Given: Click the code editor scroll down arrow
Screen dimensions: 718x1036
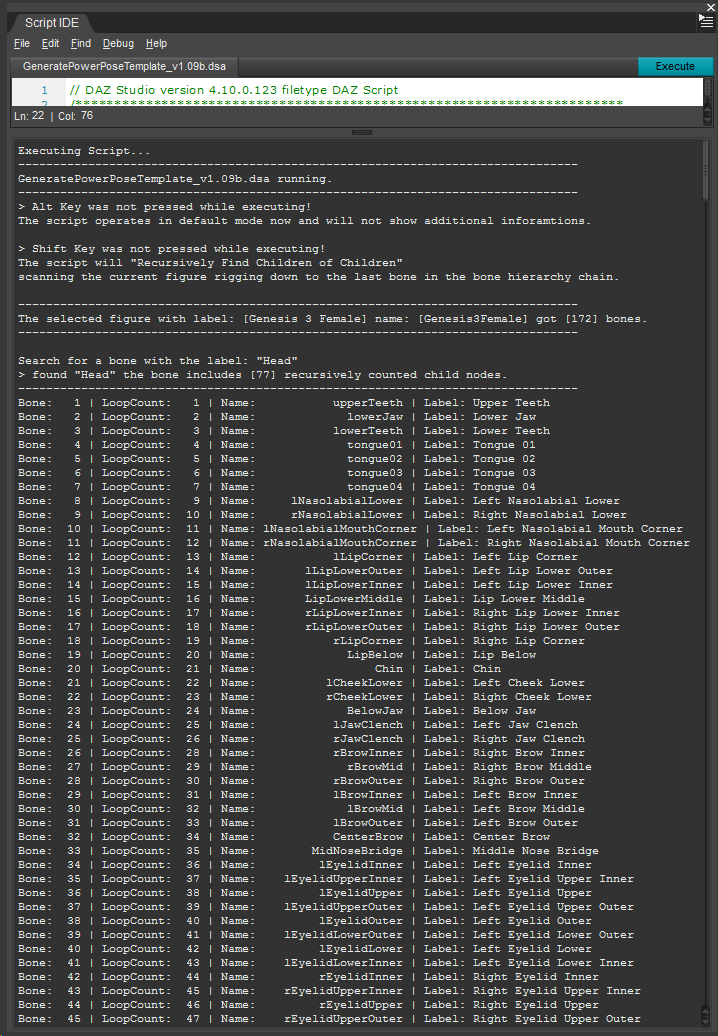Looking at the screenshot, I should (x=709, y=119).
